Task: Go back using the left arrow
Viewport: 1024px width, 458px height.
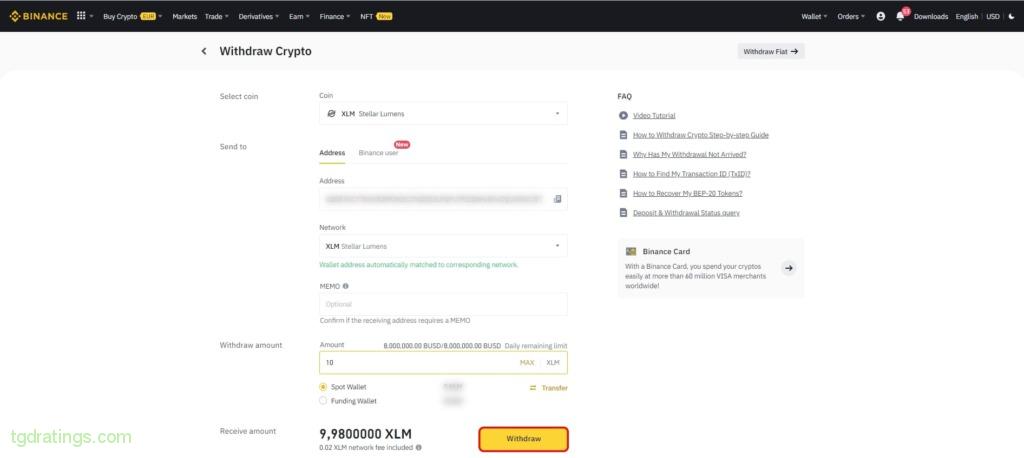Action: click(x=204, y=51)
